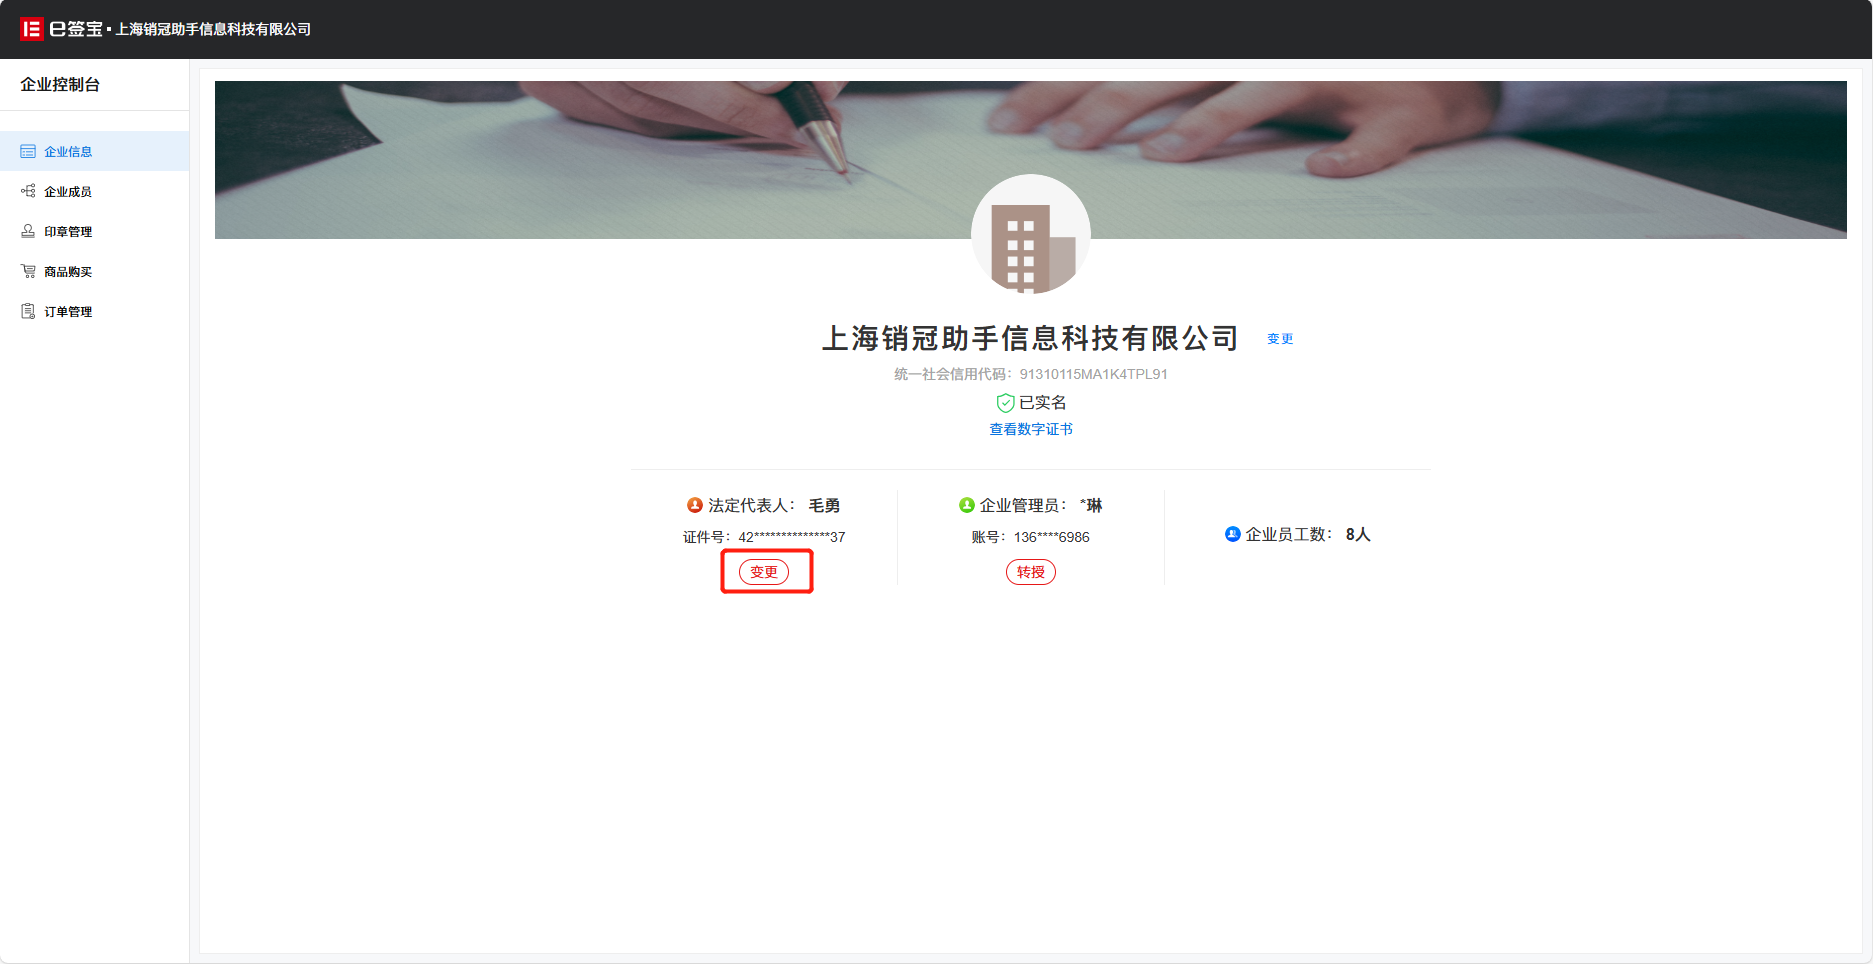Screen dimensions: 1873x964
Task: Open 商品购买 menu item
Action: click(94, 271)
